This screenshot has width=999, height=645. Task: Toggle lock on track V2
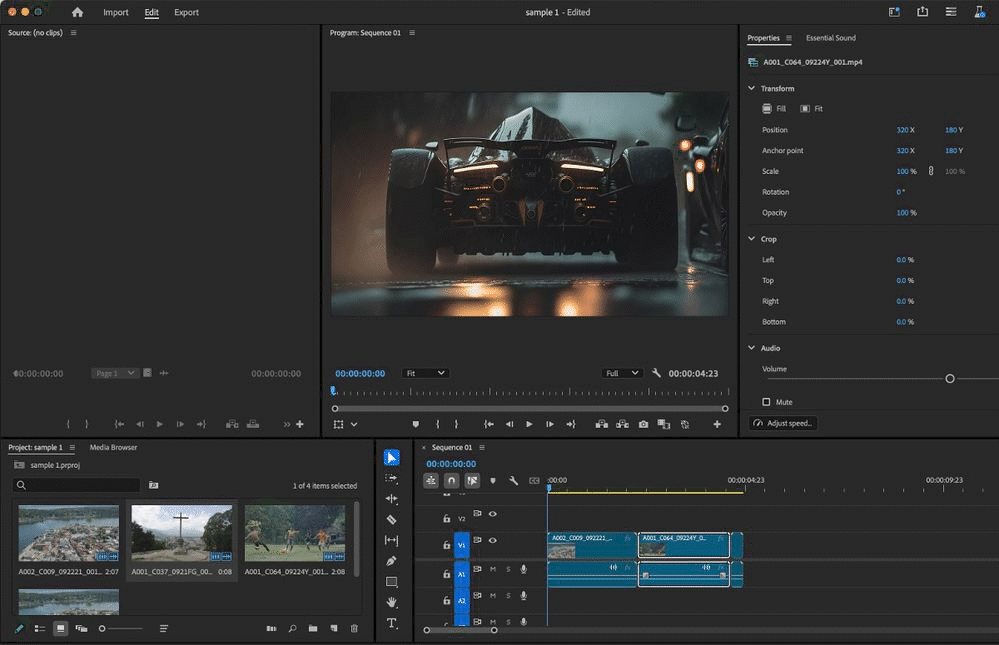click(446, 519)
